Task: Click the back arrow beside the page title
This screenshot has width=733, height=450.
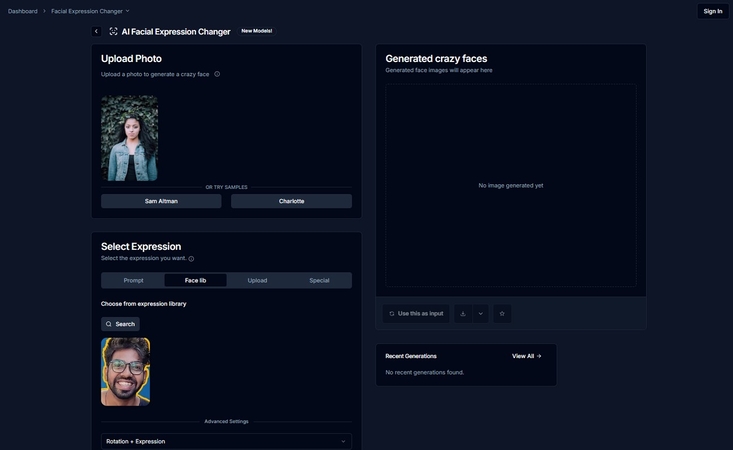Action: click(96, 31)
